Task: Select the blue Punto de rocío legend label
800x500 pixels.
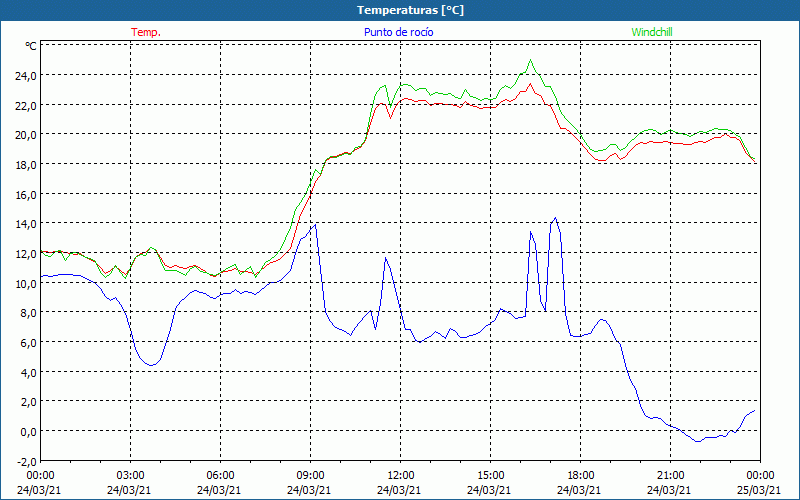Action: (x=398, y=32)
